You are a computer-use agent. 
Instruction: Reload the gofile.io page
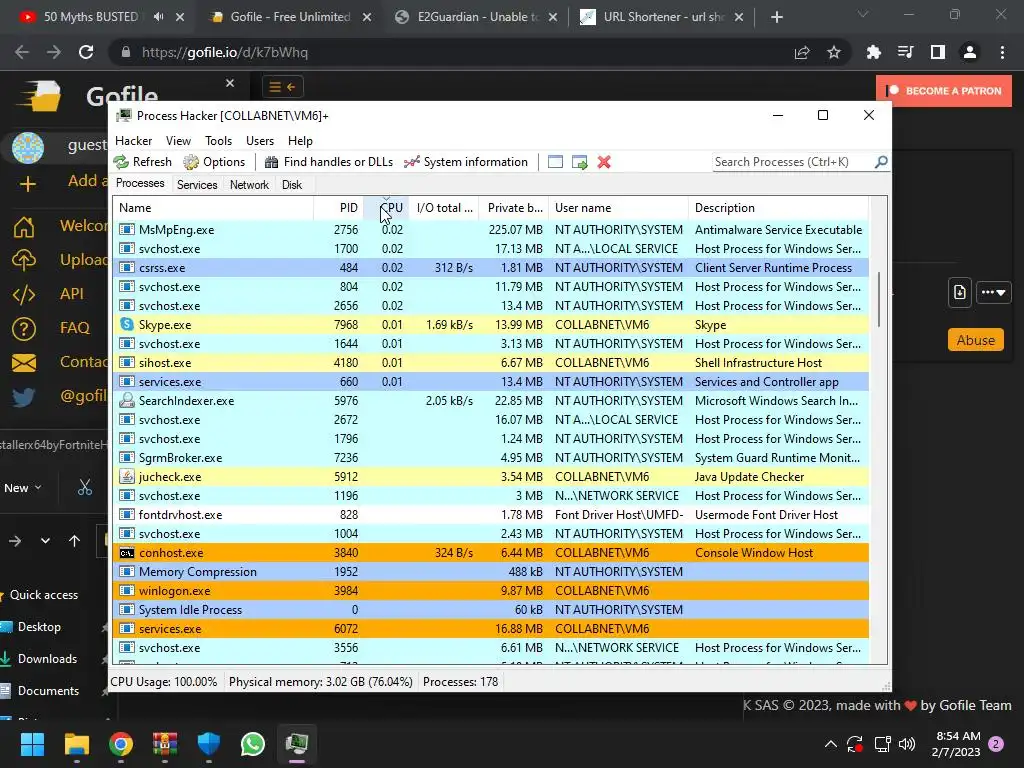[86, 52]
